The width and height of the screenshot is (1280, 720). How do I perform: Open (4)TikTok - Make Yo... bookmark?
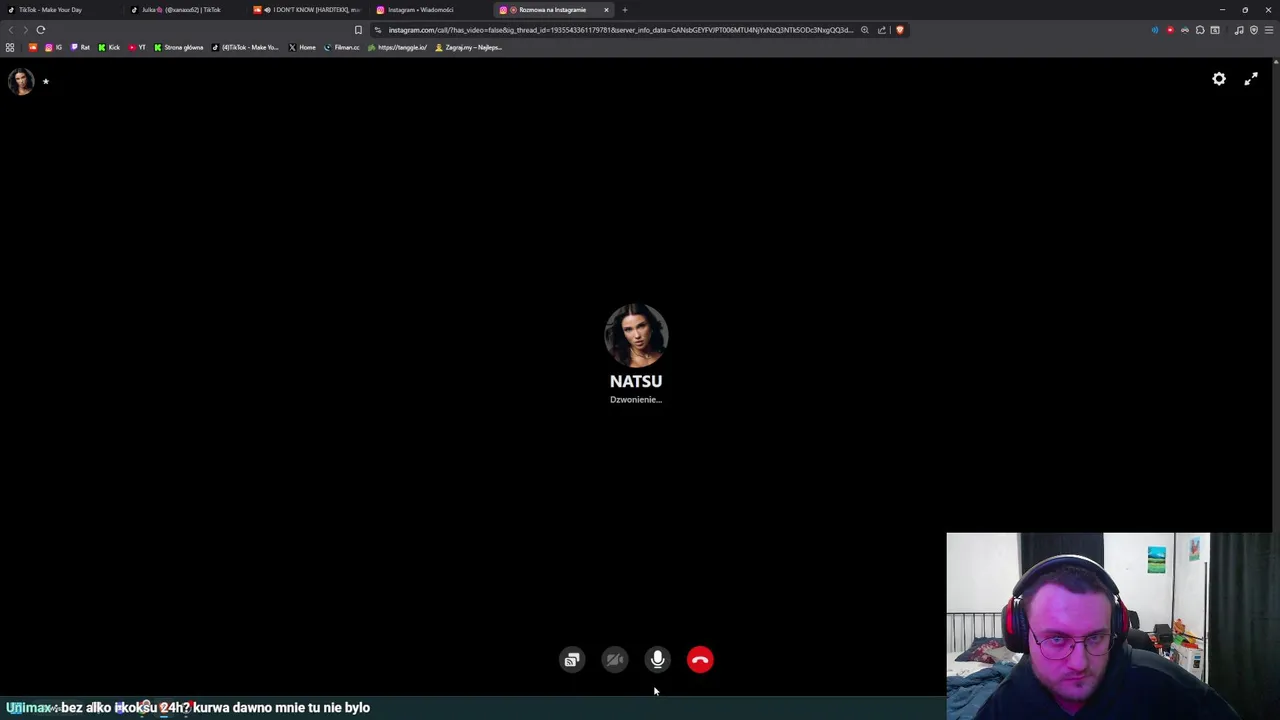click(x=245, y=47)
